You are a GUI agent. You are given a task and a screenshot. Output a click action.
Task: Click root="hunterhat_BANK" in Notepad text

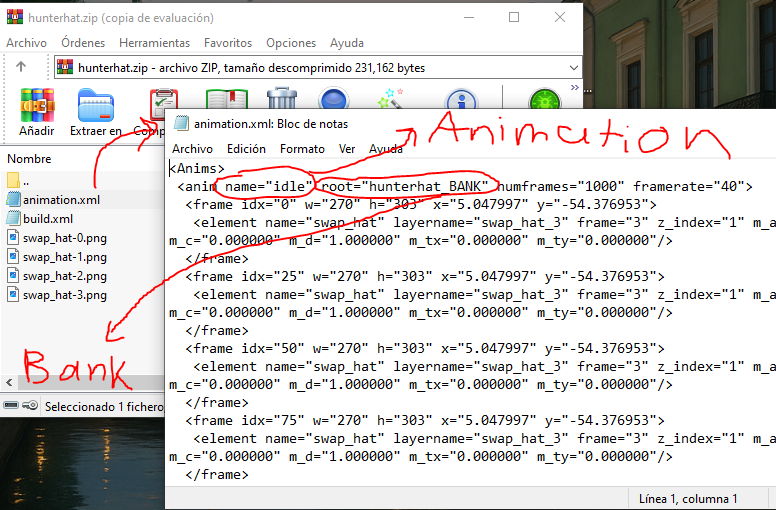[405, 186]
